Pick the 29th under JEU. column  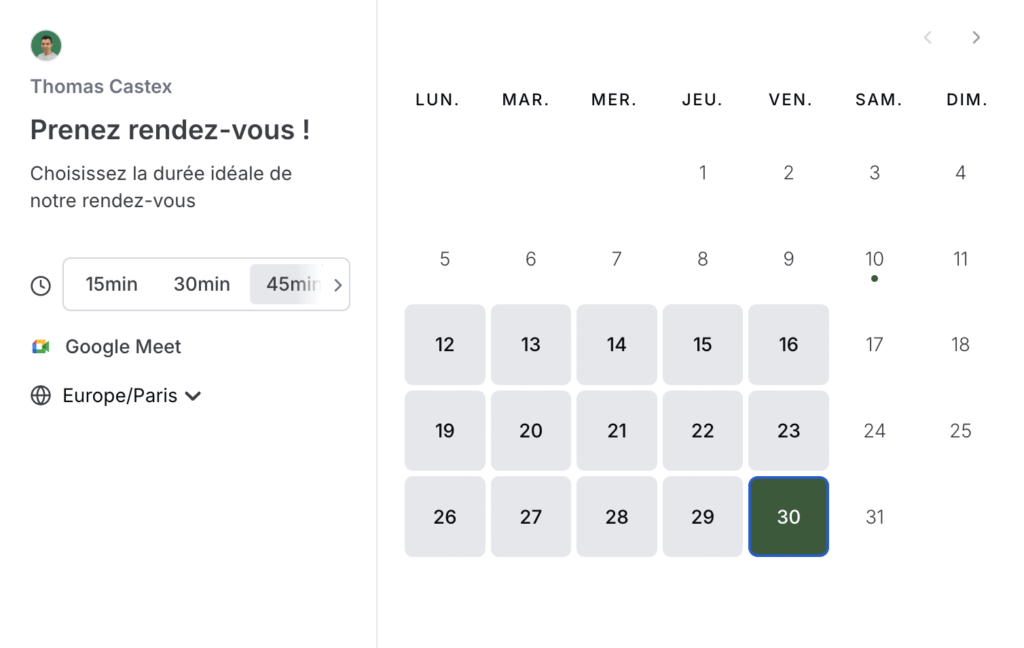click(703, 517)
